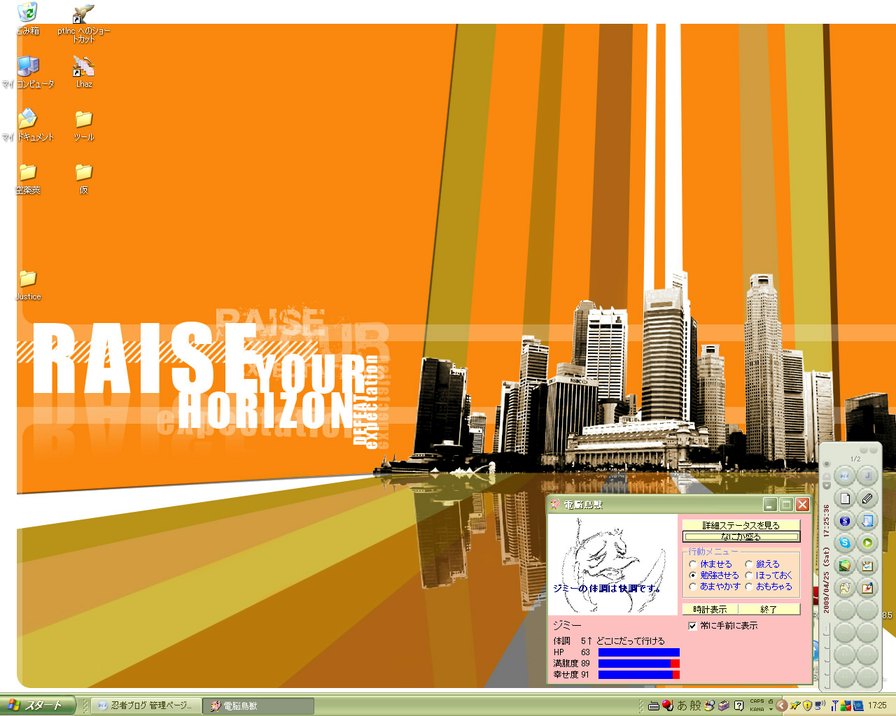Open the マイ ドキュメント desktop icon
This screenshot has height=716, width=896.
(27, 125)
